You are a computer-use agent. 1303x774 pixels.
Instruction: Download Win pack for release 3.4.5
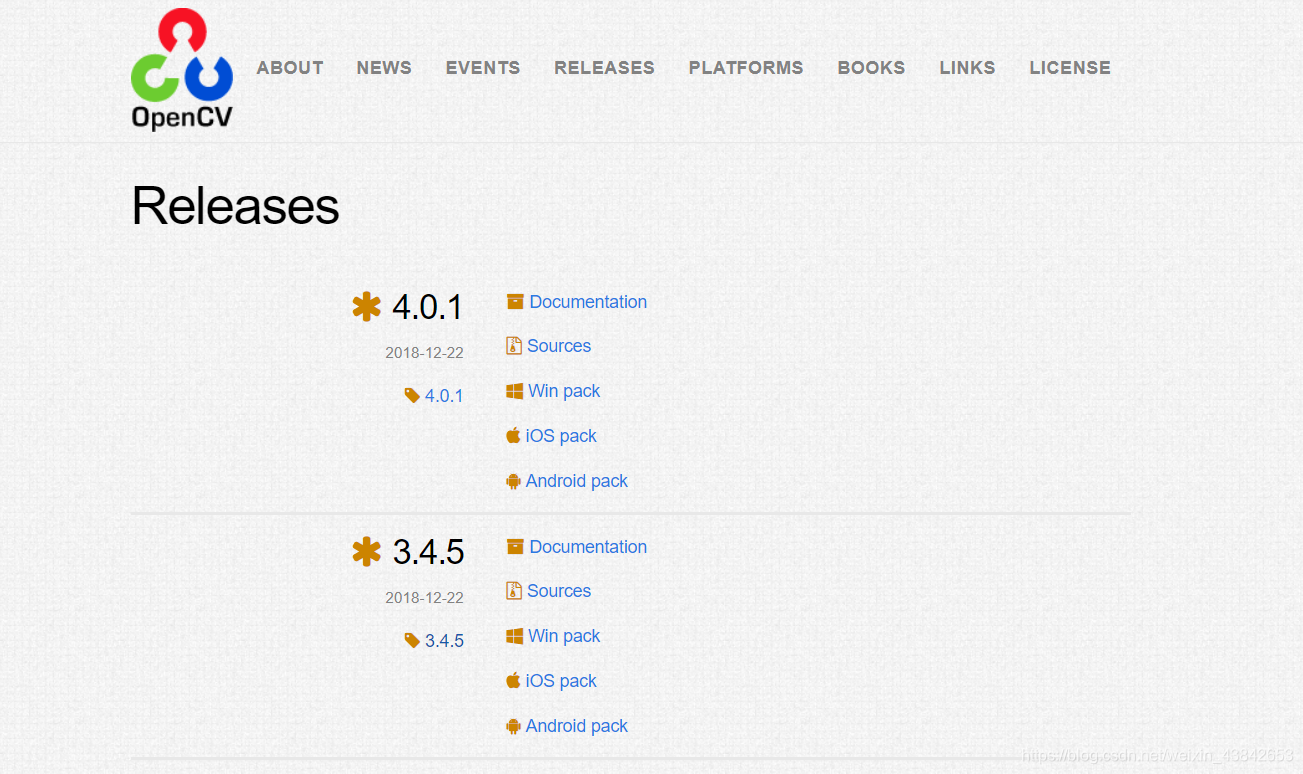[x=564, y=636]
